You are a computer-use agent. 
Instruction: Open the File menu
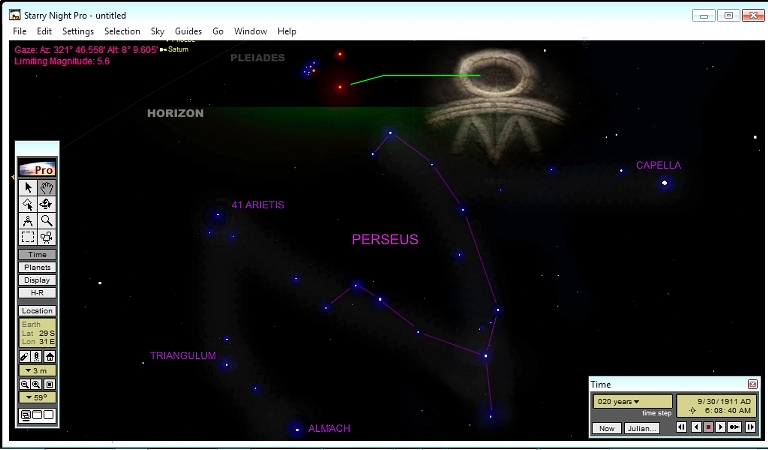[20, 31]
